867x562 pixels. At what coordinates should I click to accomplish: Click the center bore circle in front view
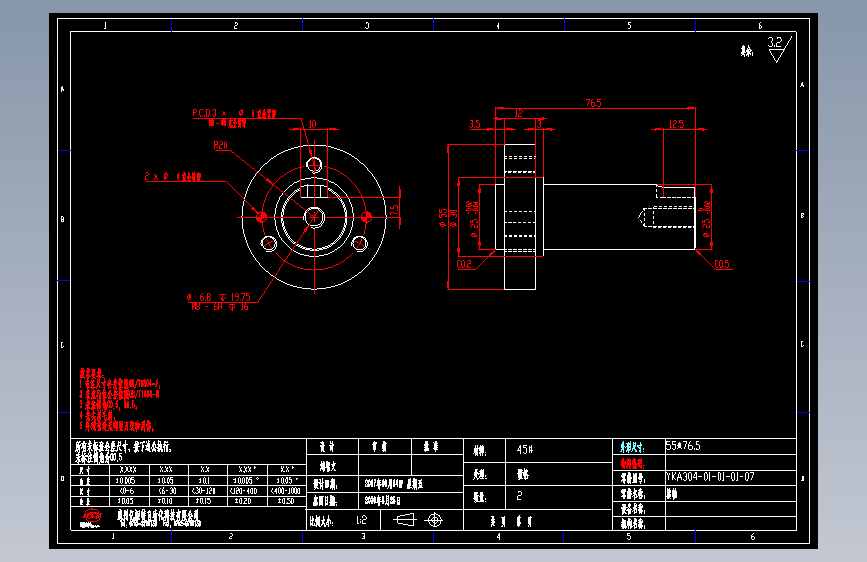pyautogui.click(x=314, y=217)
